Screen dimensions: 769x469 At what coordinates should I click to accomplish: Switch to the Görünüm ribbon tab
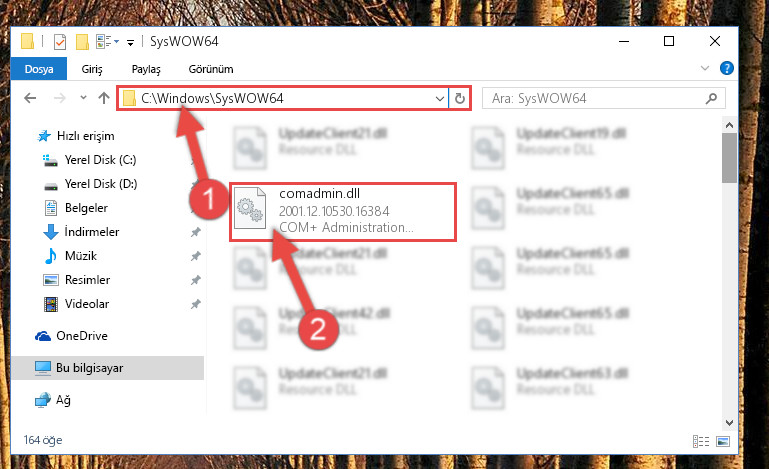[x=211, y=69]
